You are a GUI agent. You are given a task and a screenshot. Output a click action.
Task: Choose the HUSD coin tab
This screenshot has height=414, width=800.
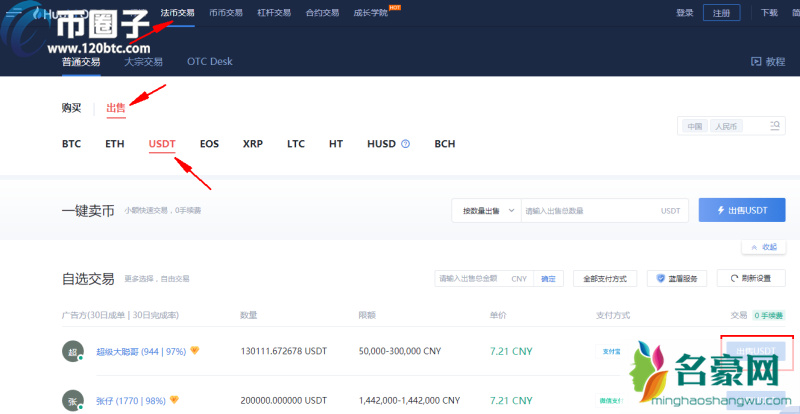382,144
